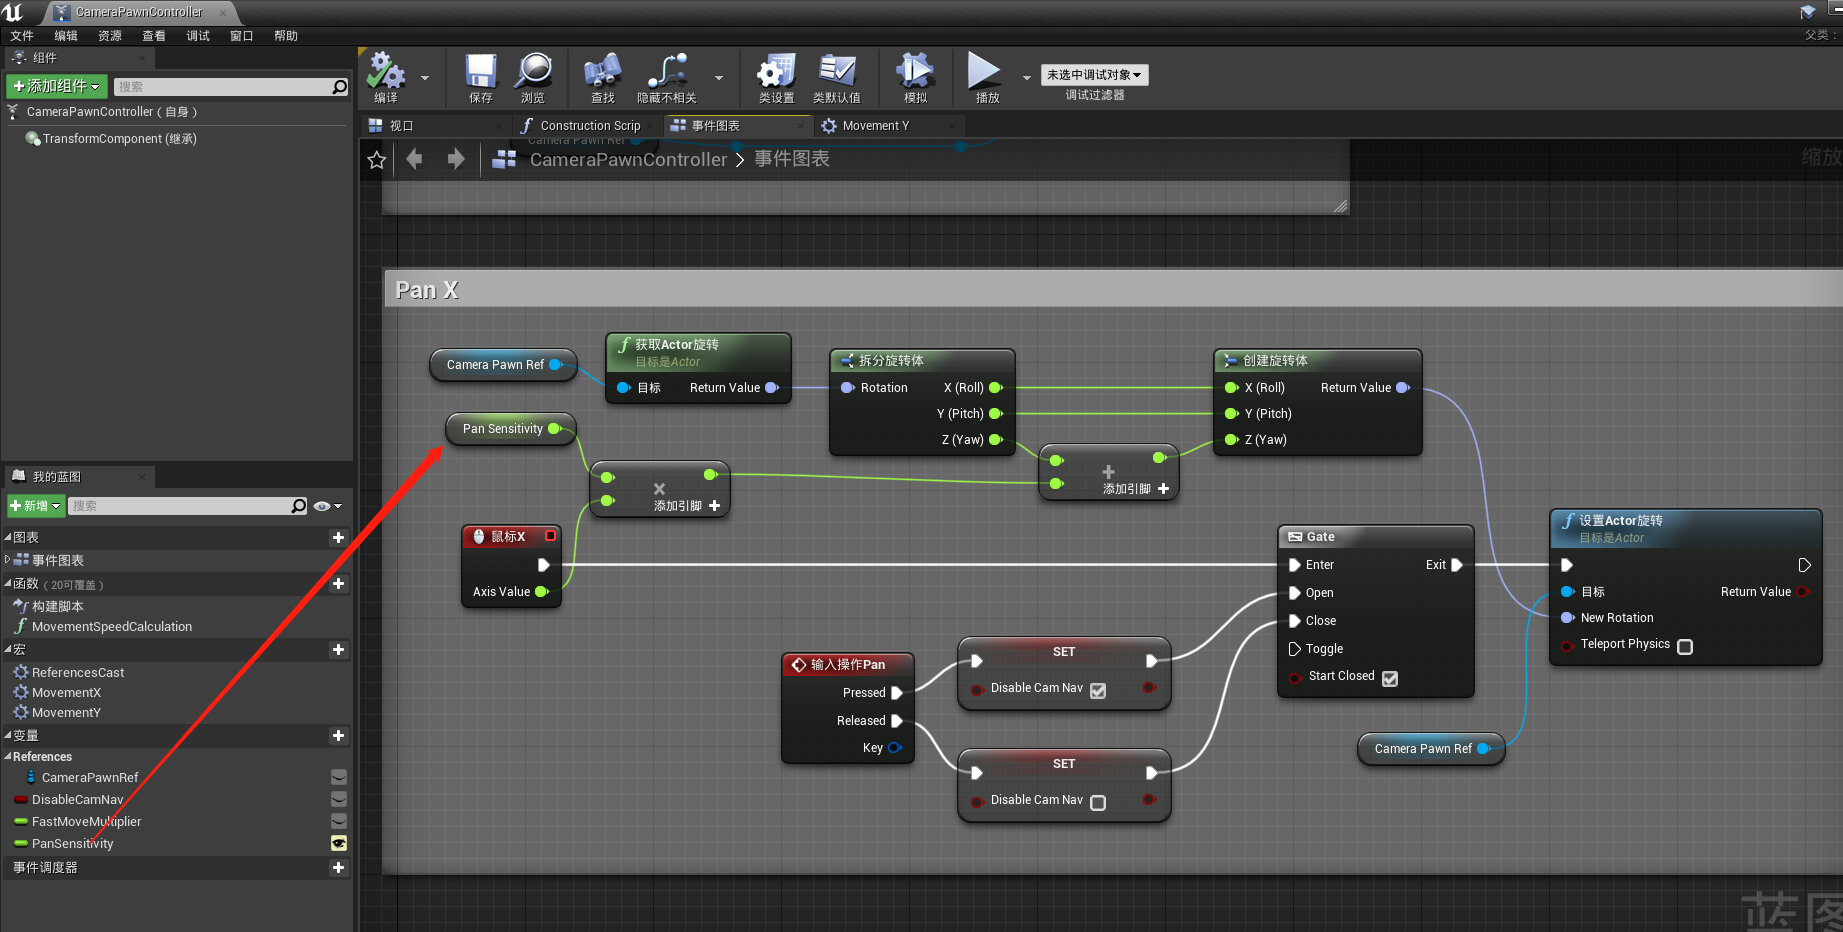Expand the 事件图表 tree item
The height and width of the screenshot is (932, 1843).
(8, 560)
